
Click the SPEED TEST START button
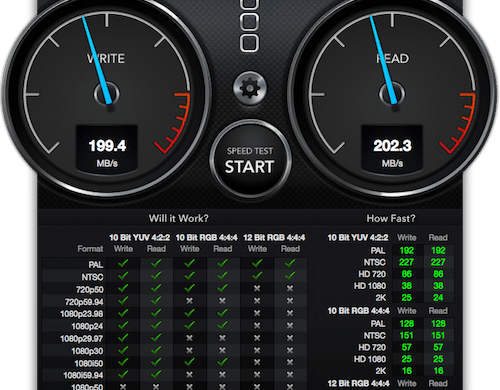point(250,160)
